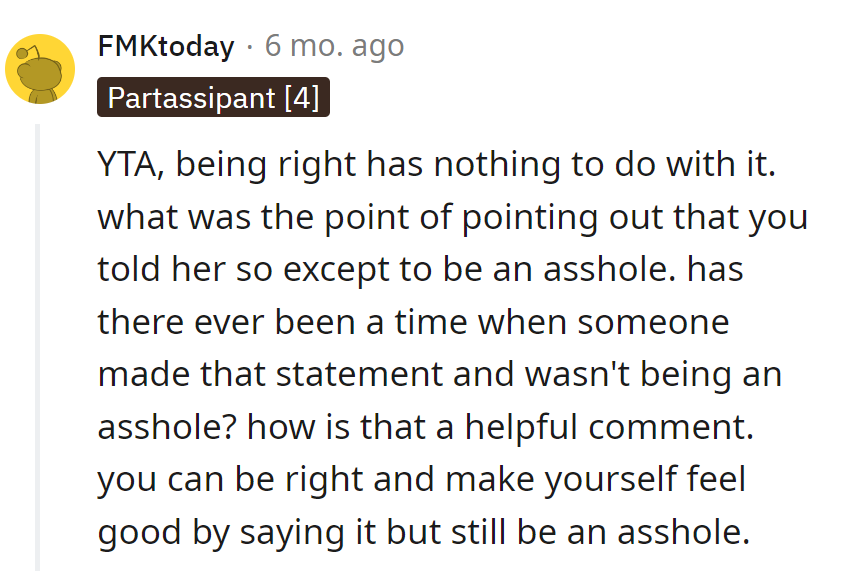Image resolution: width=844 pixels, height=571 pixels.
Task: Click the FMKtoday Snoo avatar icon
Action: click(x=40, y=69)
